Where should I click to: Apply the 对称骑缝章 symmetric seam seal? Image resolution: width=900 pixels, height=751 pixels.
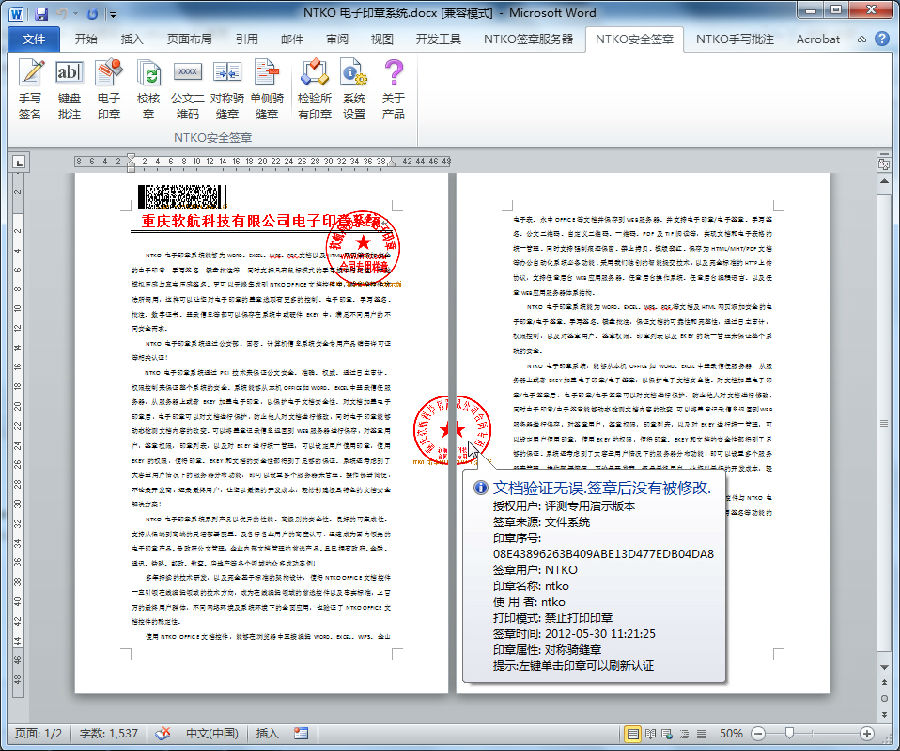pyautogui.click(x=227, y=89)
